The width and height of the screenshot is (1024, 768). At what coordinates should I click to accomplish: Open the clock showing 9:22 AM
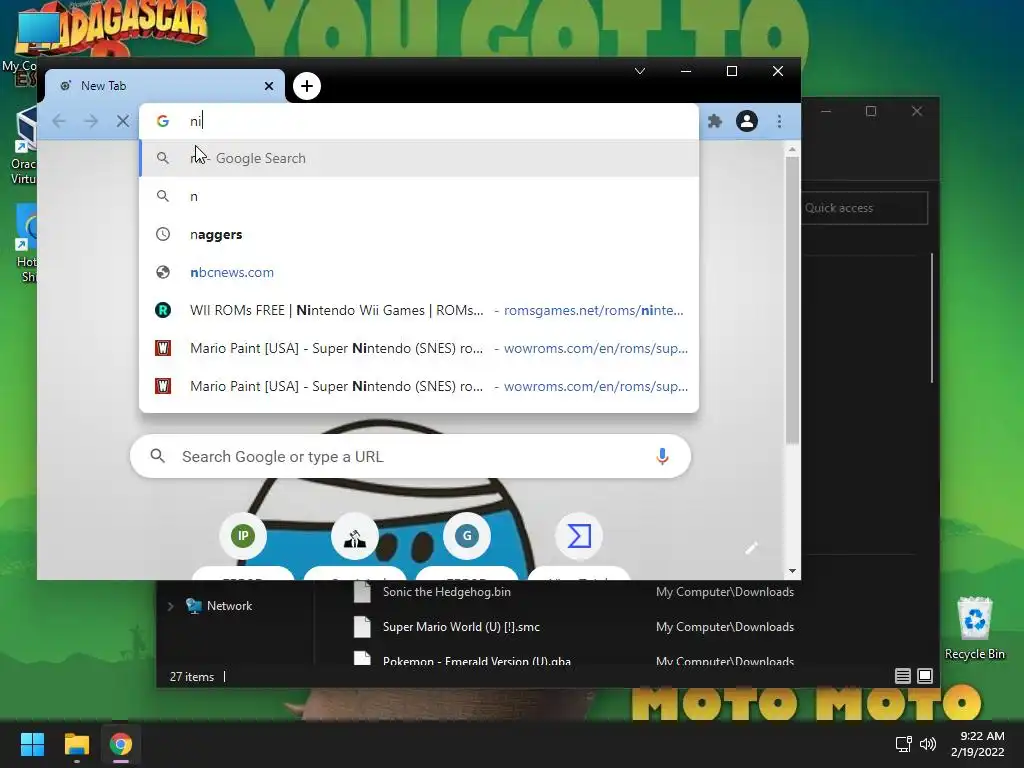point(978,744)
